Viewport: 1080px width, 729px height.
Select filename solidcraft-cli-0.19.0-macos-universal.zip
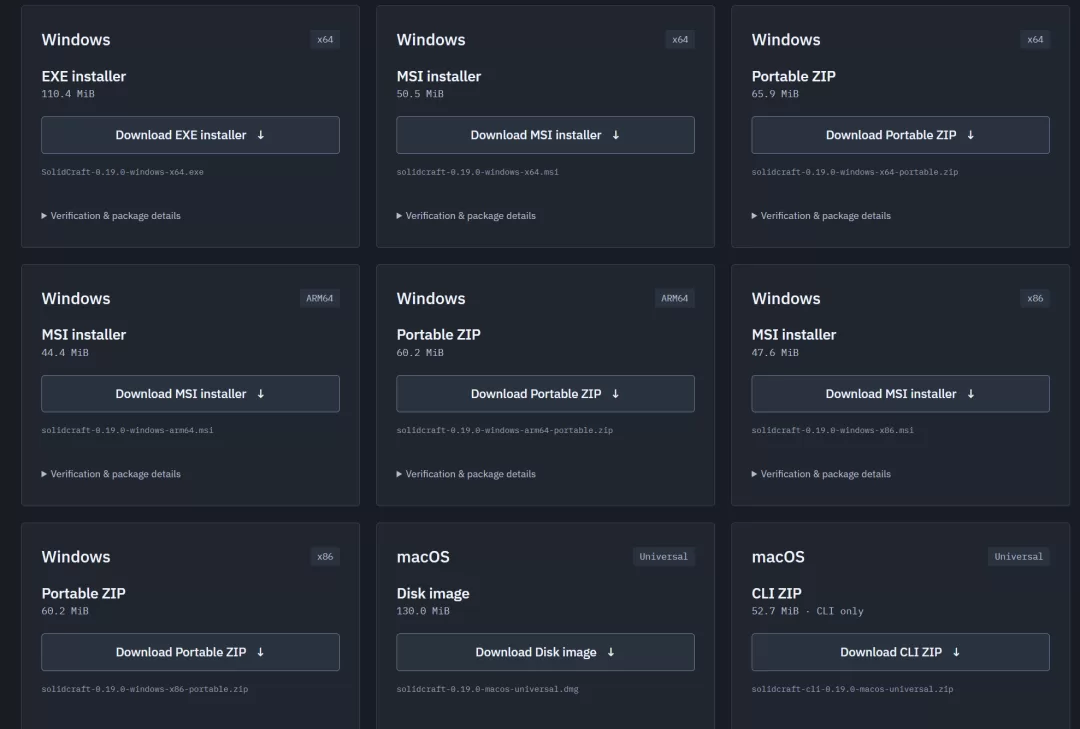(853, 689)
